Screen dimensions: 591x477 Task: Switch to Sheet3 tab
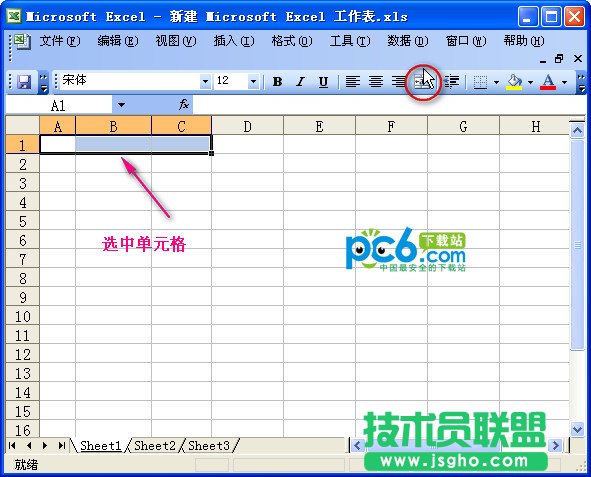(x=209, y=445)
